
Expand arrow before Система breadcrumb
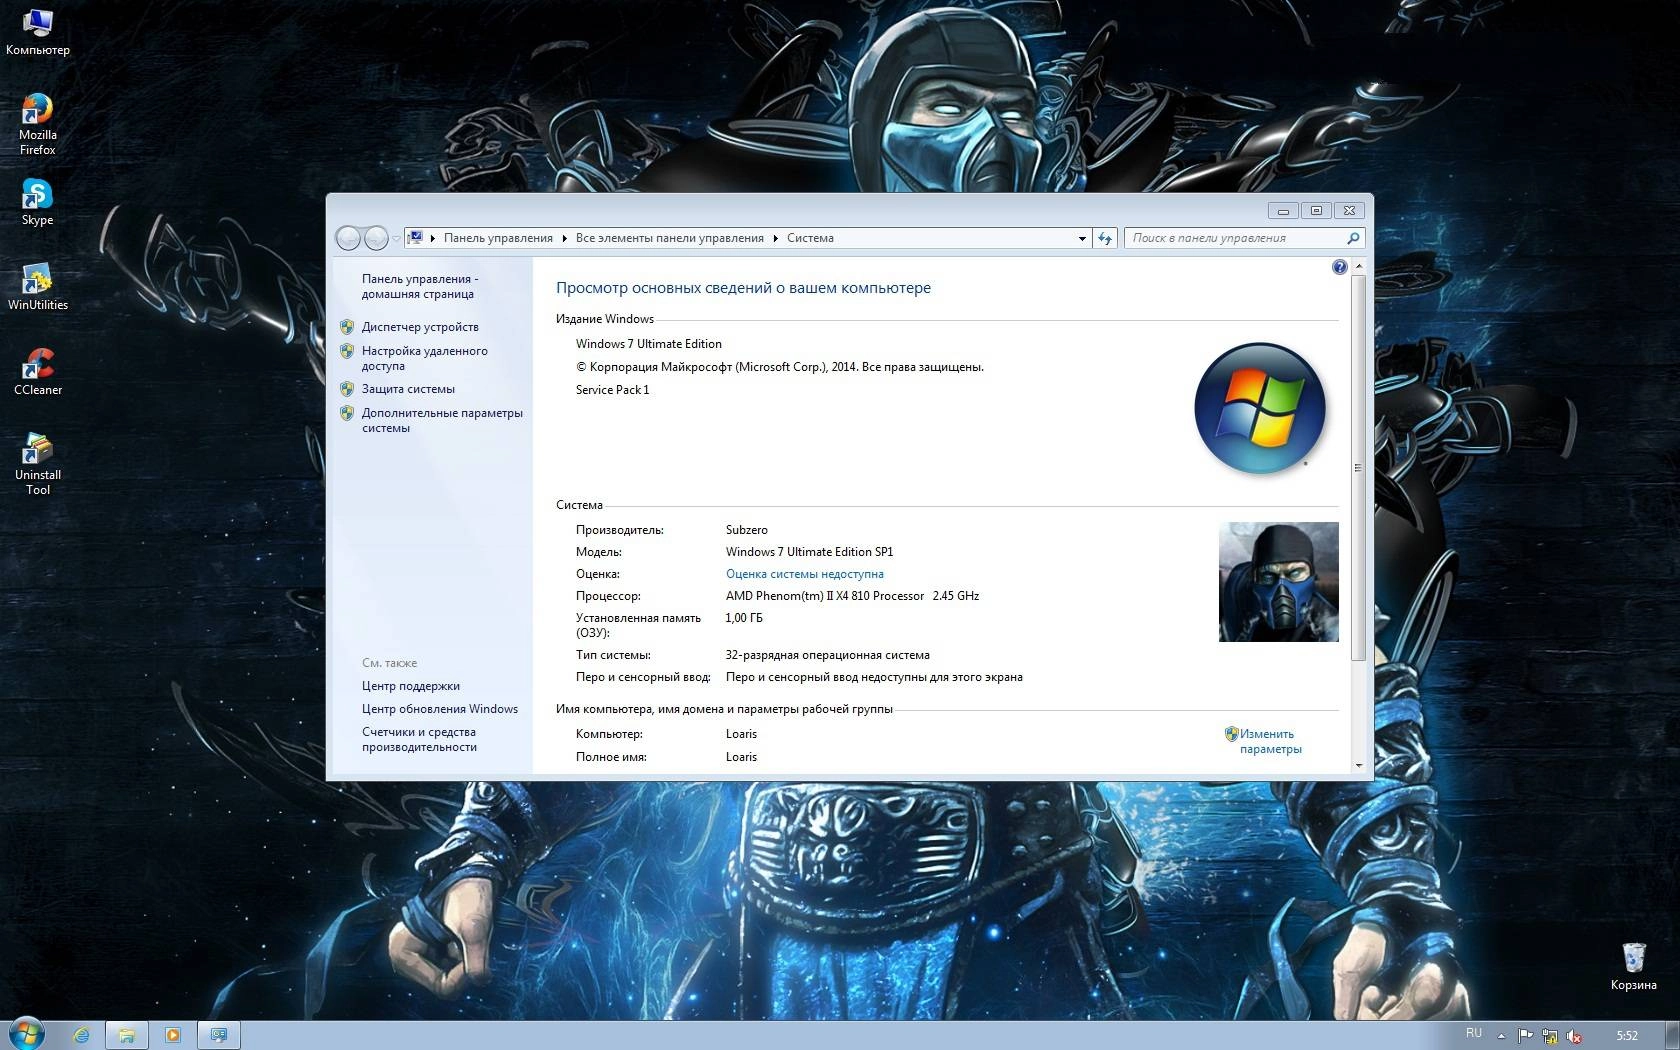pos(776,238)
